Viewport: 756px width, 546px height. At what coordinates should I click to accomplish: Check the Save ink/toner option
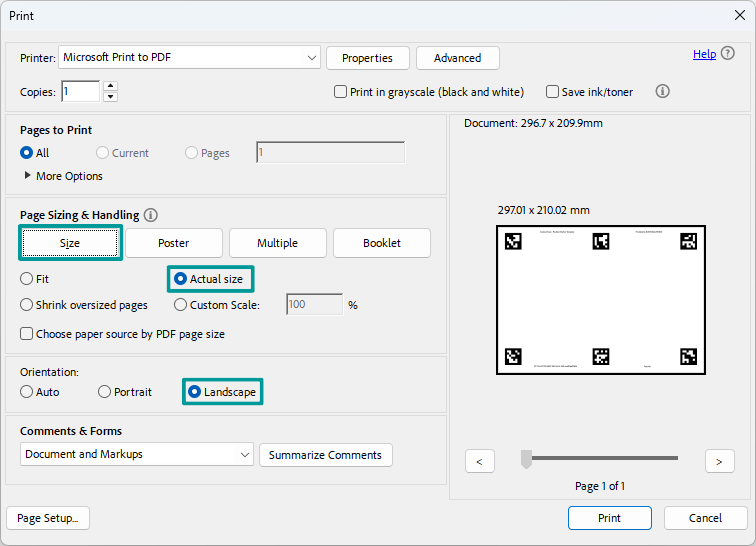[553, 92]
